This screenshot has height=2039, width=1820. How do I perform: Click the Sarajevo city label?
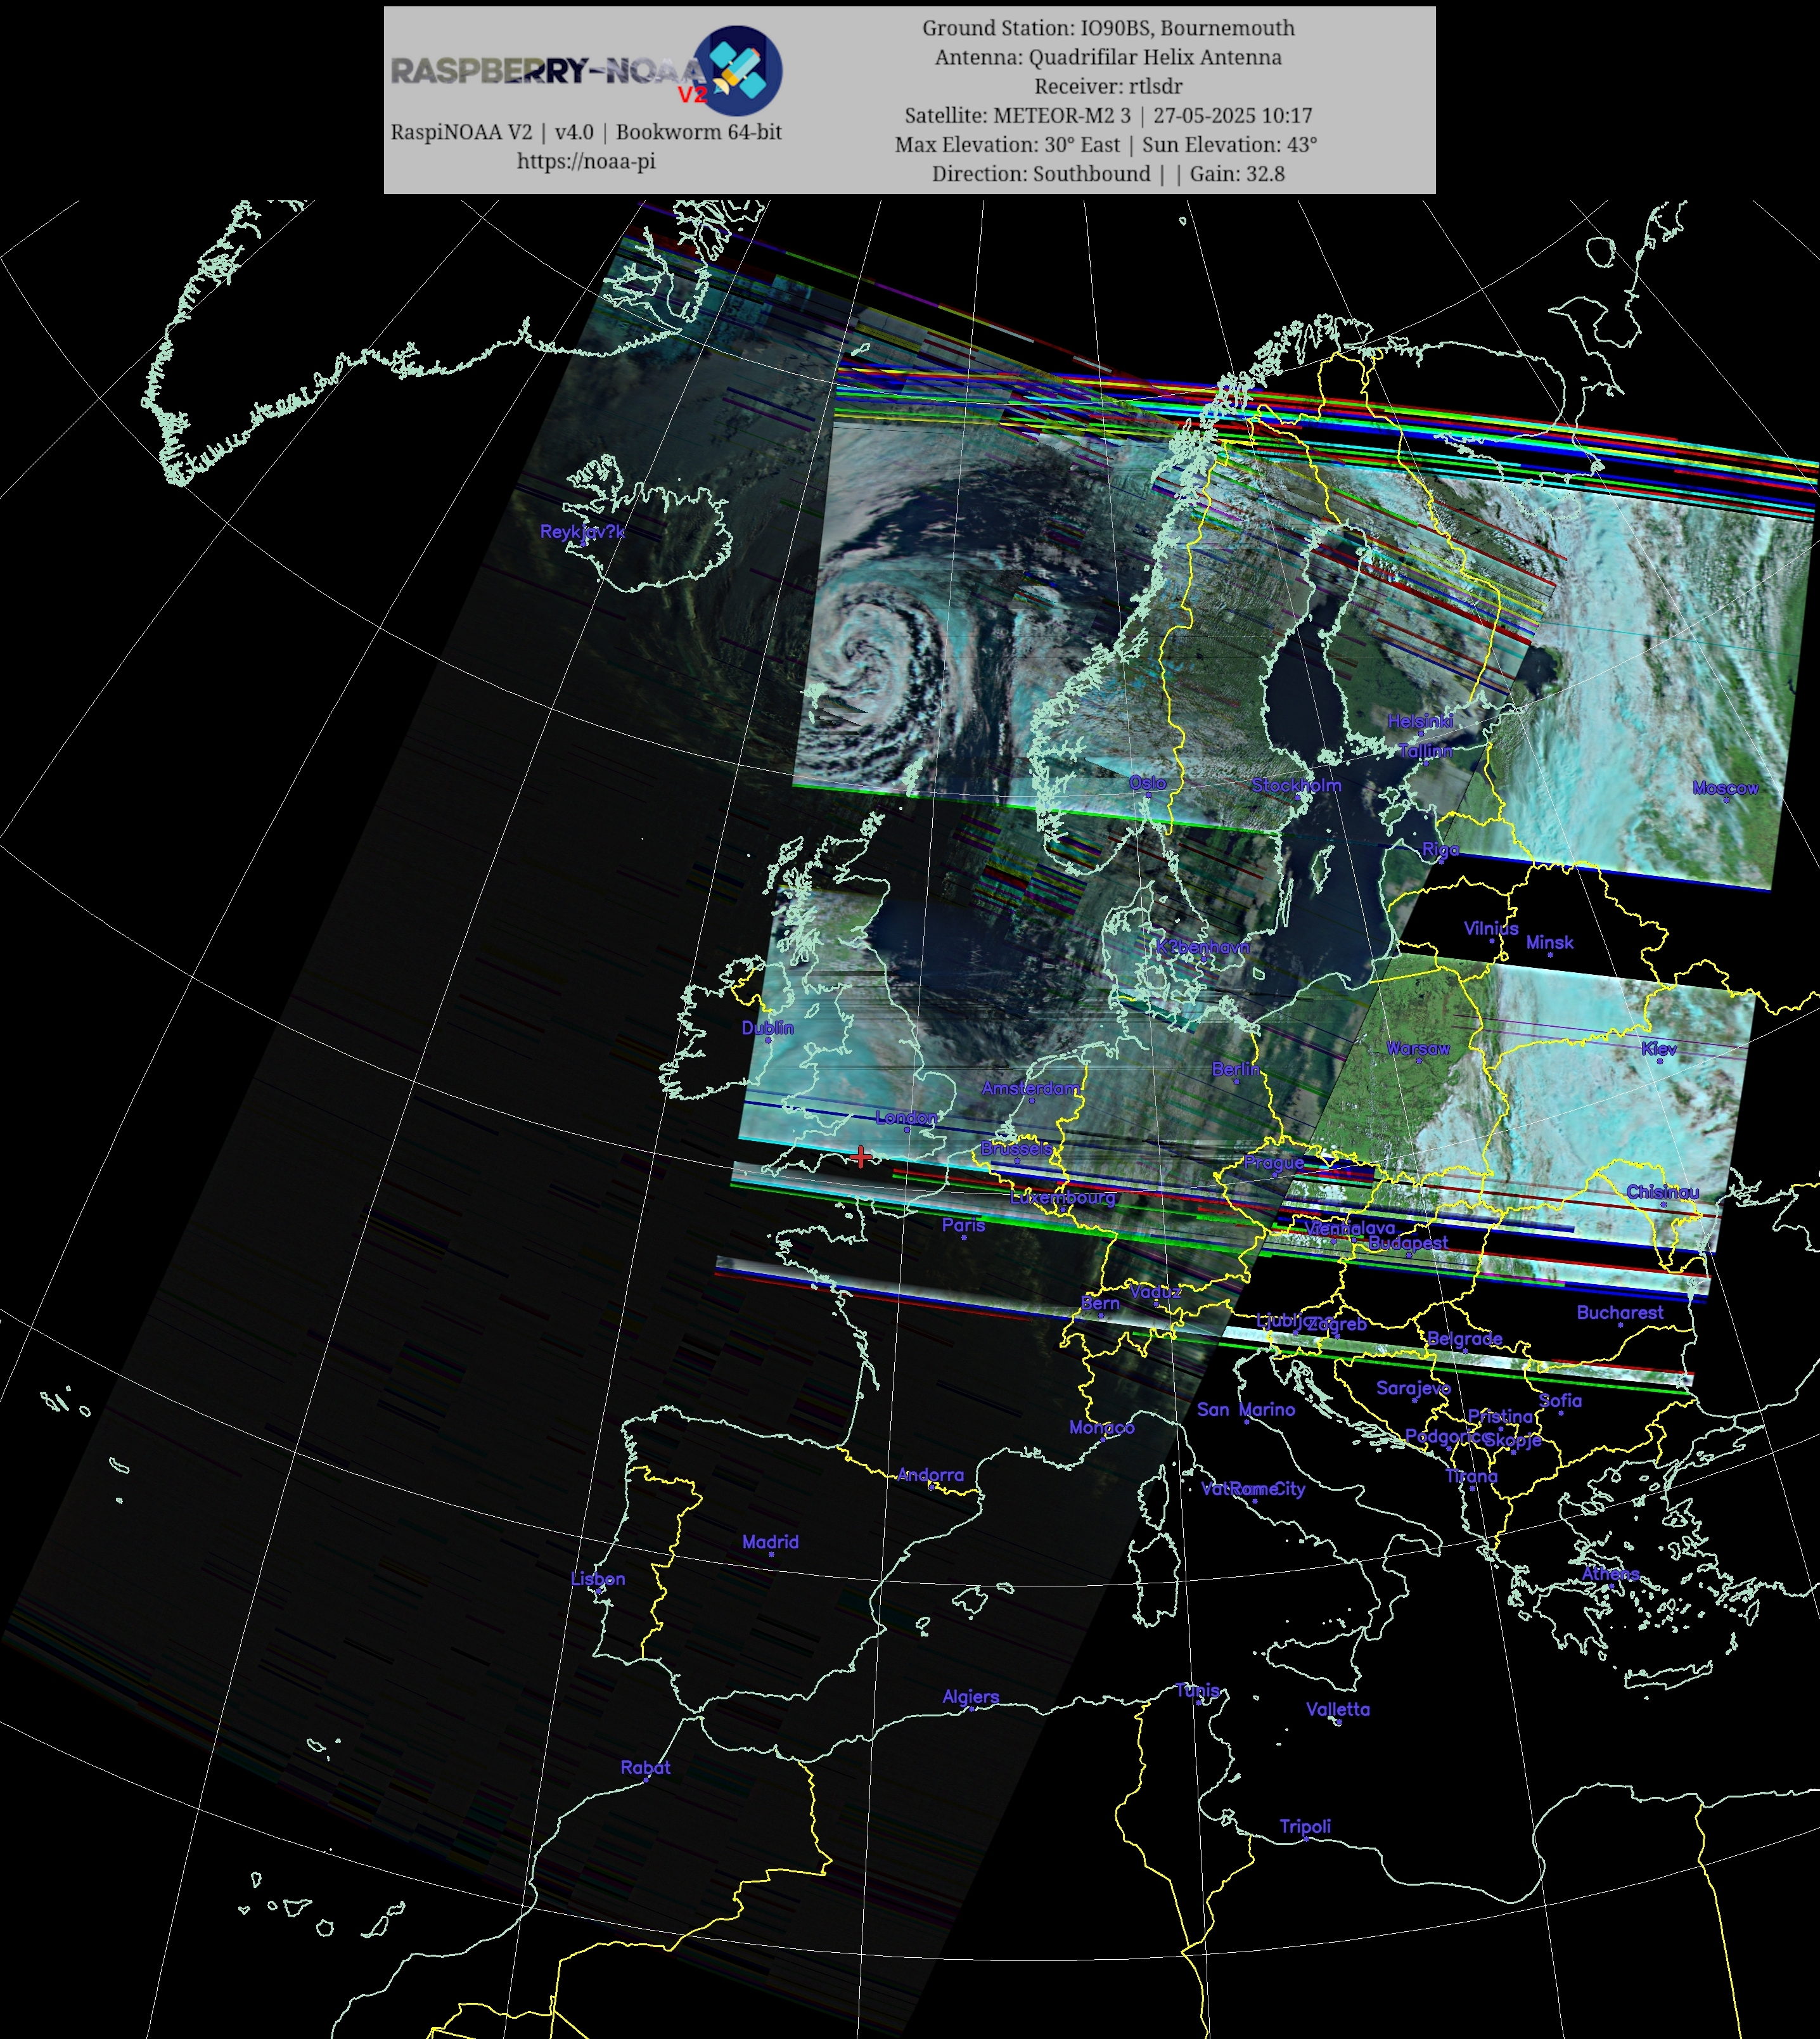[x=1413, y=1388]
